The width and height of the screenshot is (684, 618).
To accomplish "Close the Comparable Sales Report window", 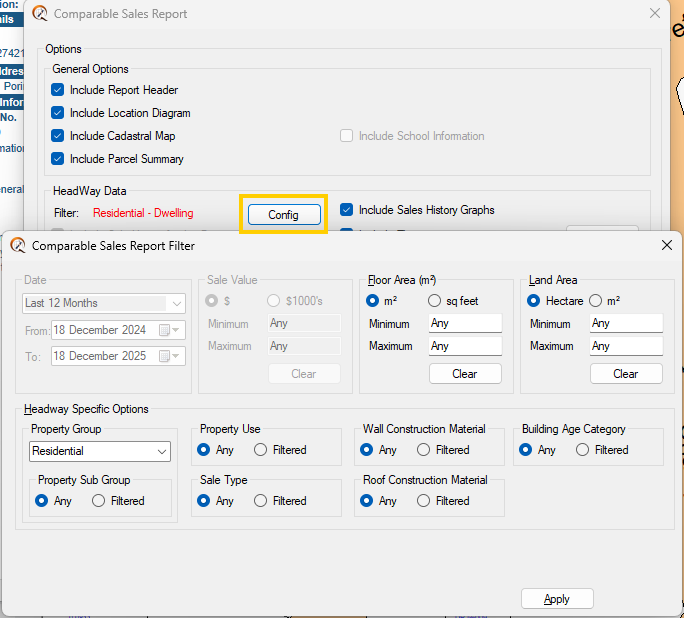I will [654, 14].
